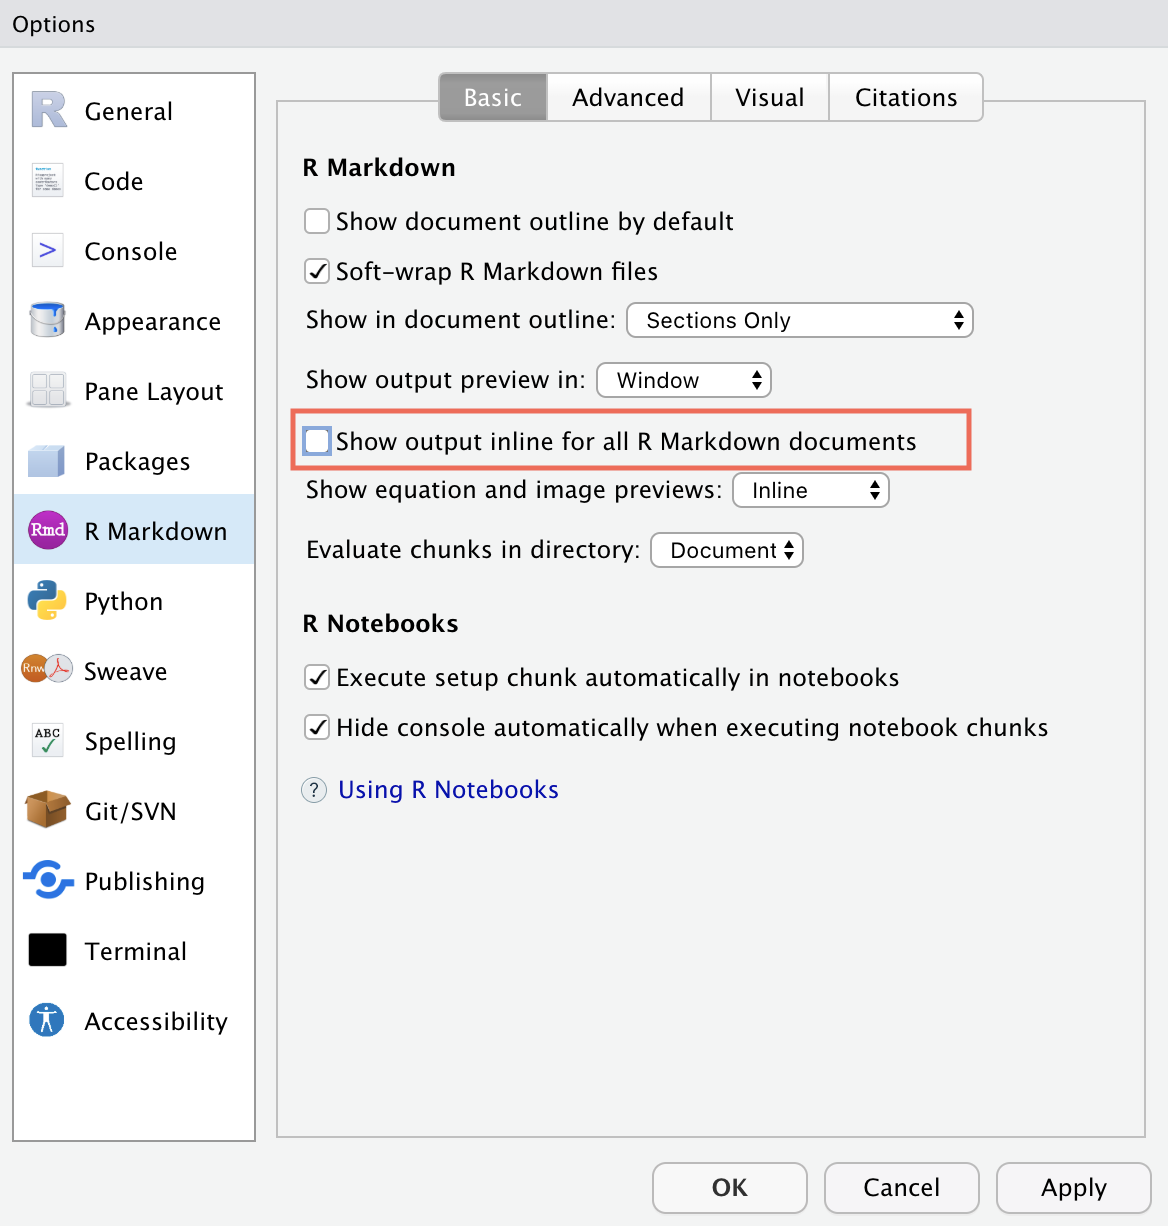The width and height of the screenshot is (1168, 1226).
Task: Click the Using R Notebooks link
Action: (x=448, y=789)
